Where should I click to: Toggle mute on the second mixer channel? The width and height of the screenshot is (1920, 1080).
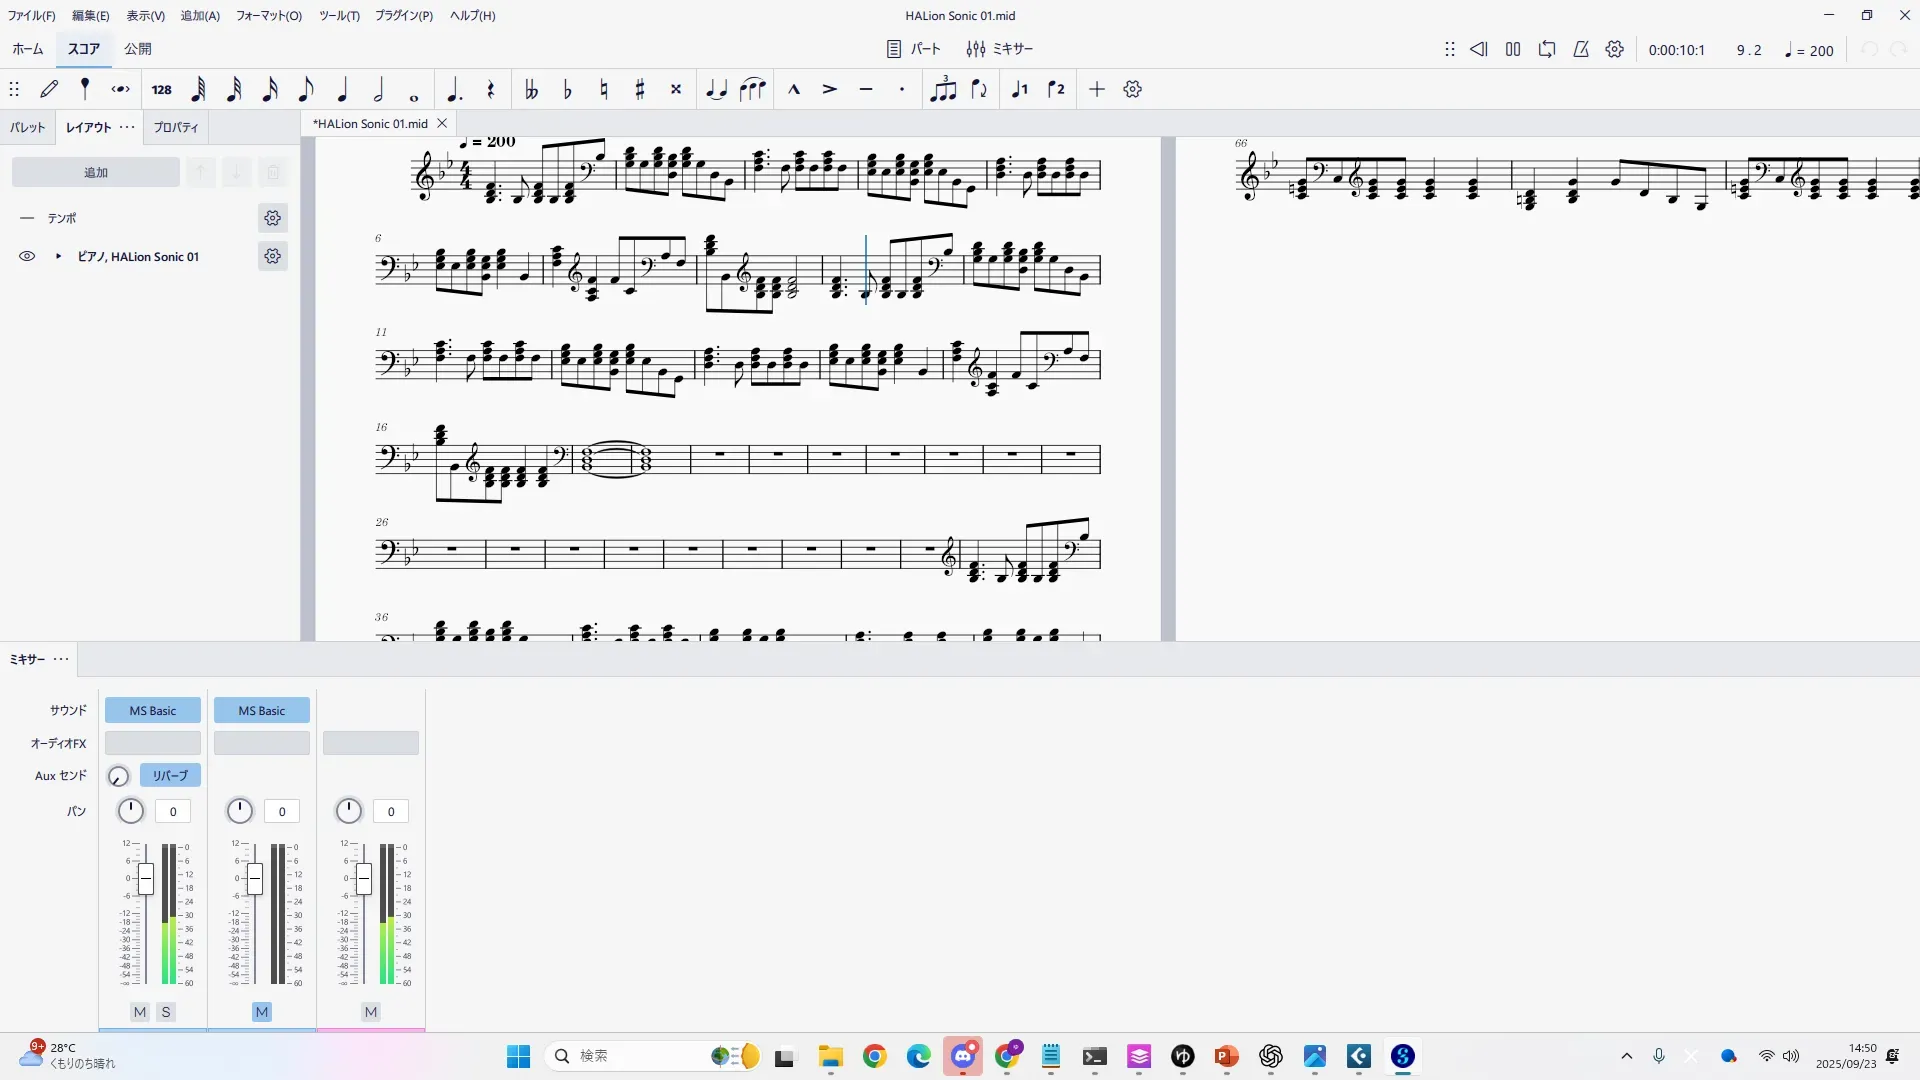point(262,1012)
